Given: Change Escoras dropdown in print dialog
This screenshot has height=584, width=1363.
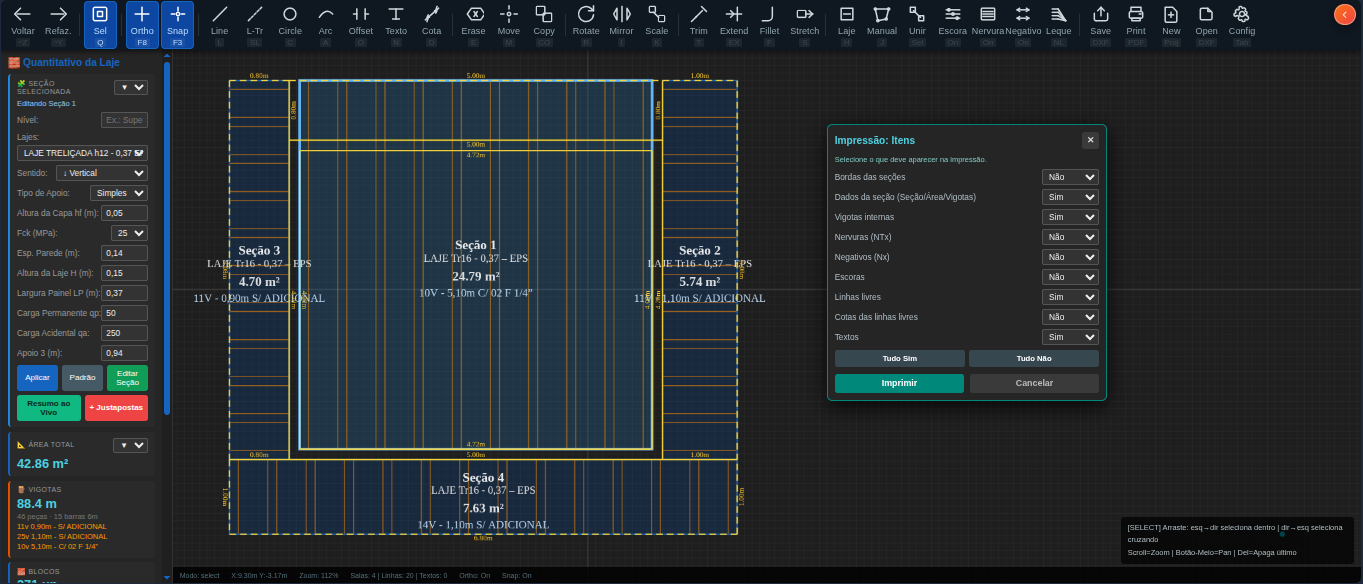Looking at the screenshot, I should point(1070,277).
